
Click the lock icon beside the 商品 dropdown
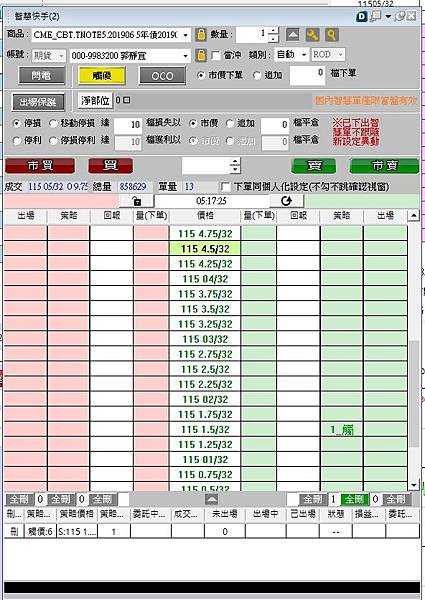coord(201,35)
